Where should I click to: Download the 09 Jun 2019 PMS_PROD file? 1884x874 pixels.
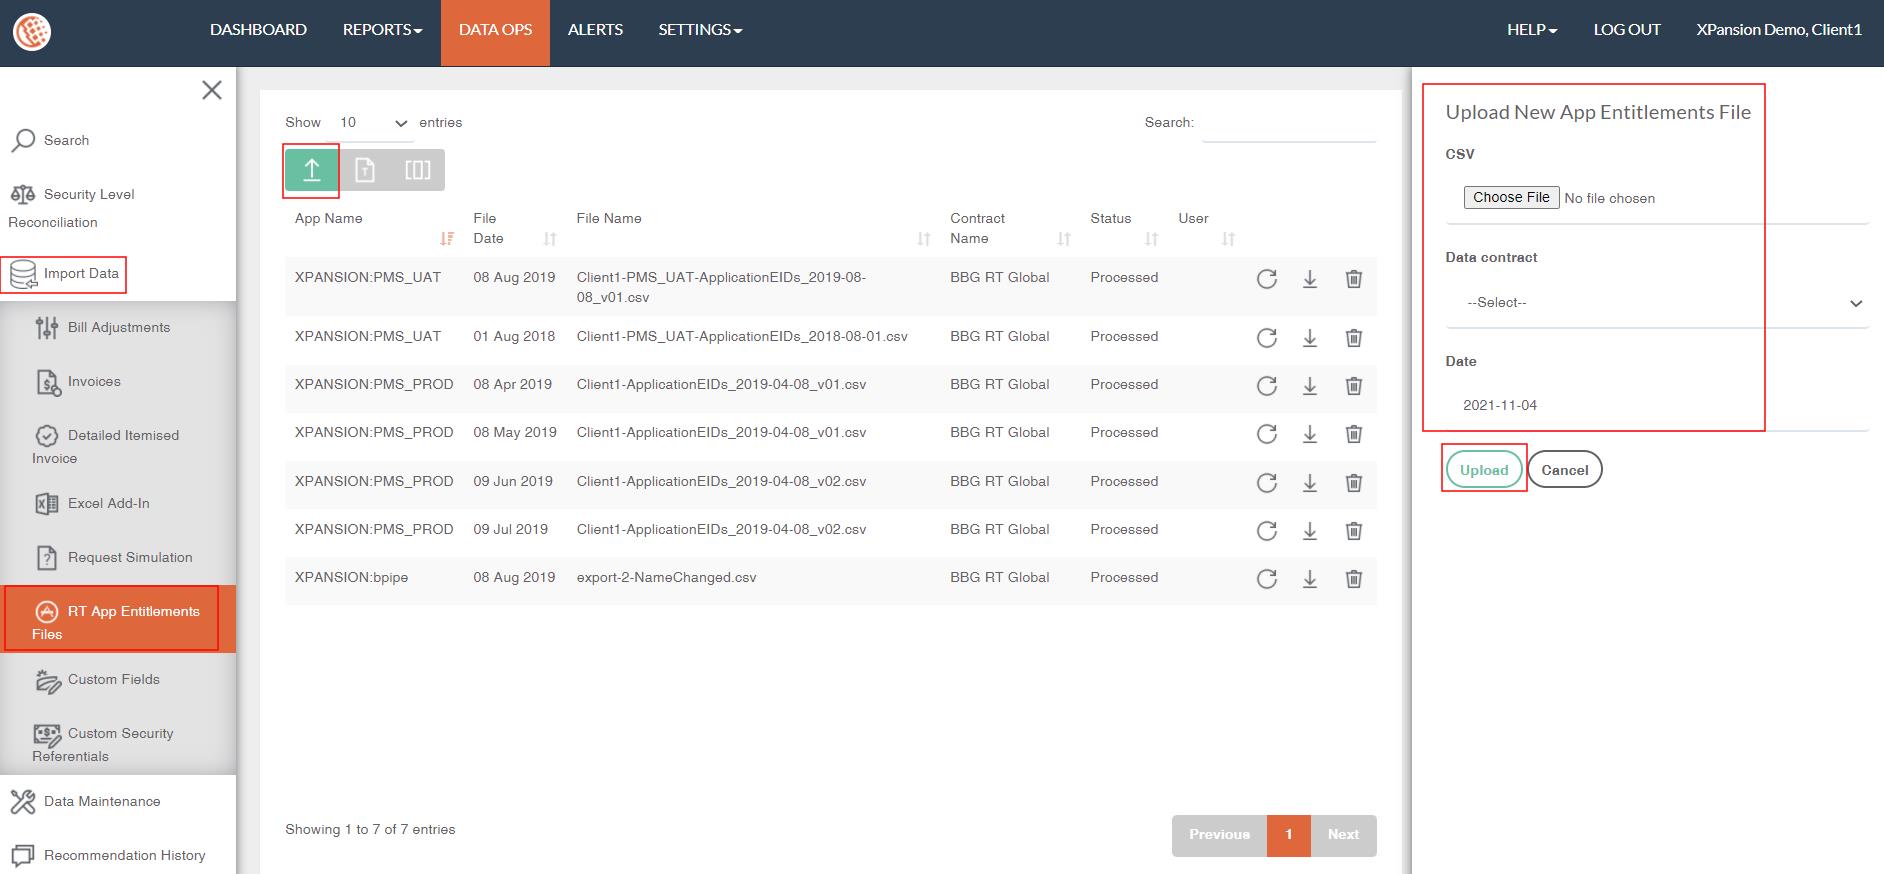click(1309, 483)
